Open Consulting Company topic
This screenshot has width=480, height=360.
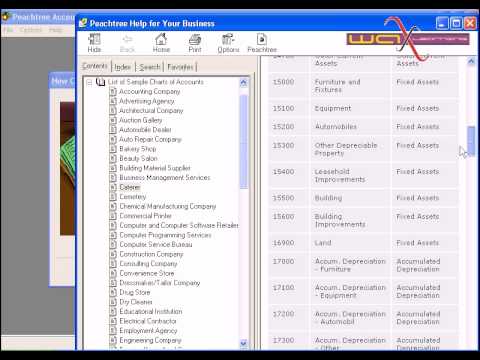148,264
